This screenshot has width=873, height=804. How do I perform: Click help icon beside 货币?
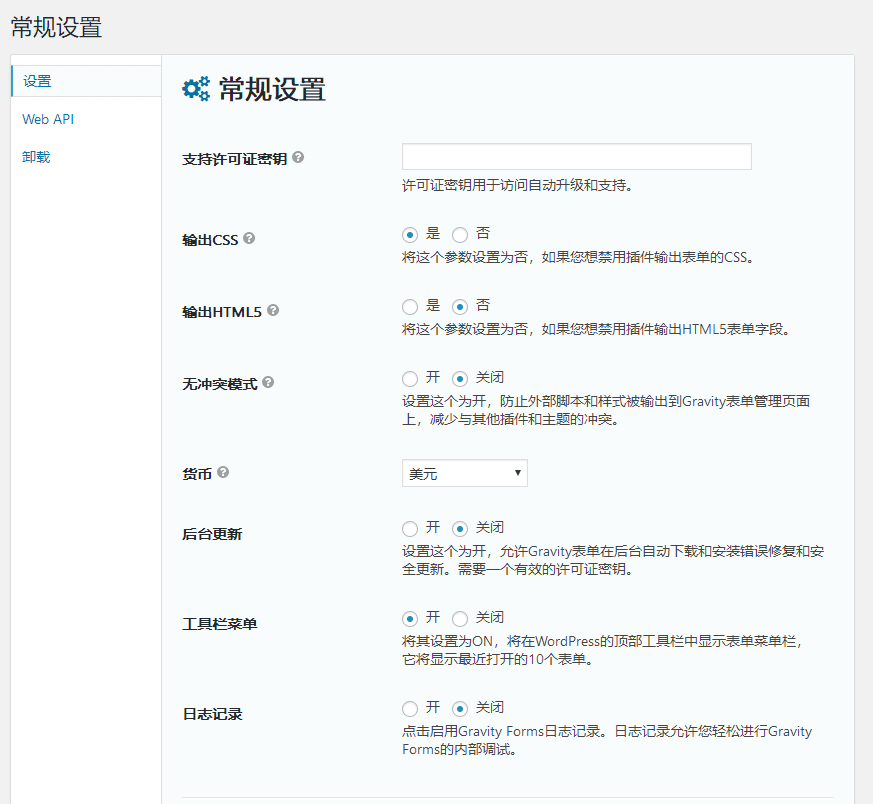pos(223,473)
